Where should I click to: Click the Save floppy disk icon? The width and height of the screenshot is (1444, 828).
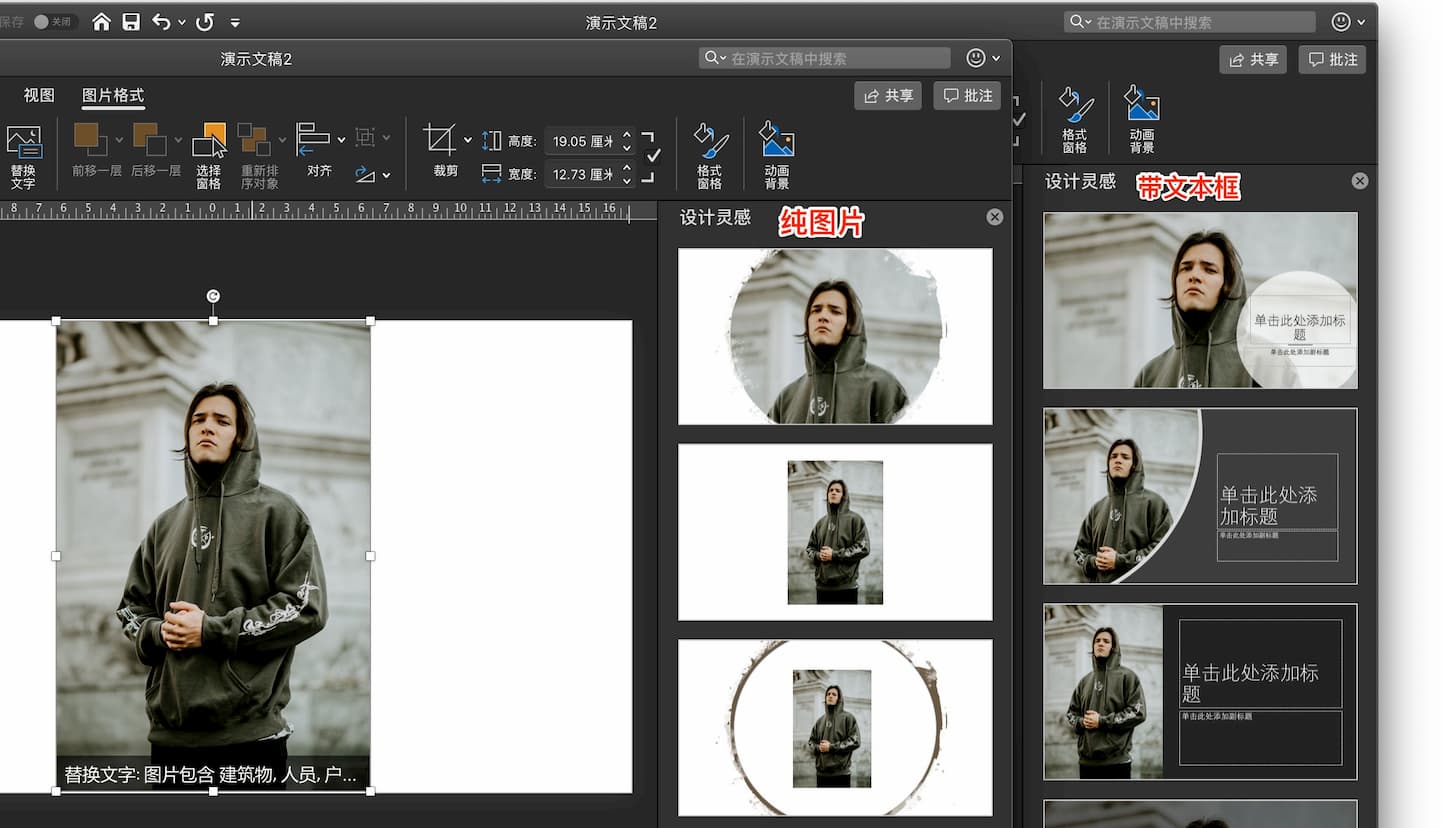tap(131, 22)
